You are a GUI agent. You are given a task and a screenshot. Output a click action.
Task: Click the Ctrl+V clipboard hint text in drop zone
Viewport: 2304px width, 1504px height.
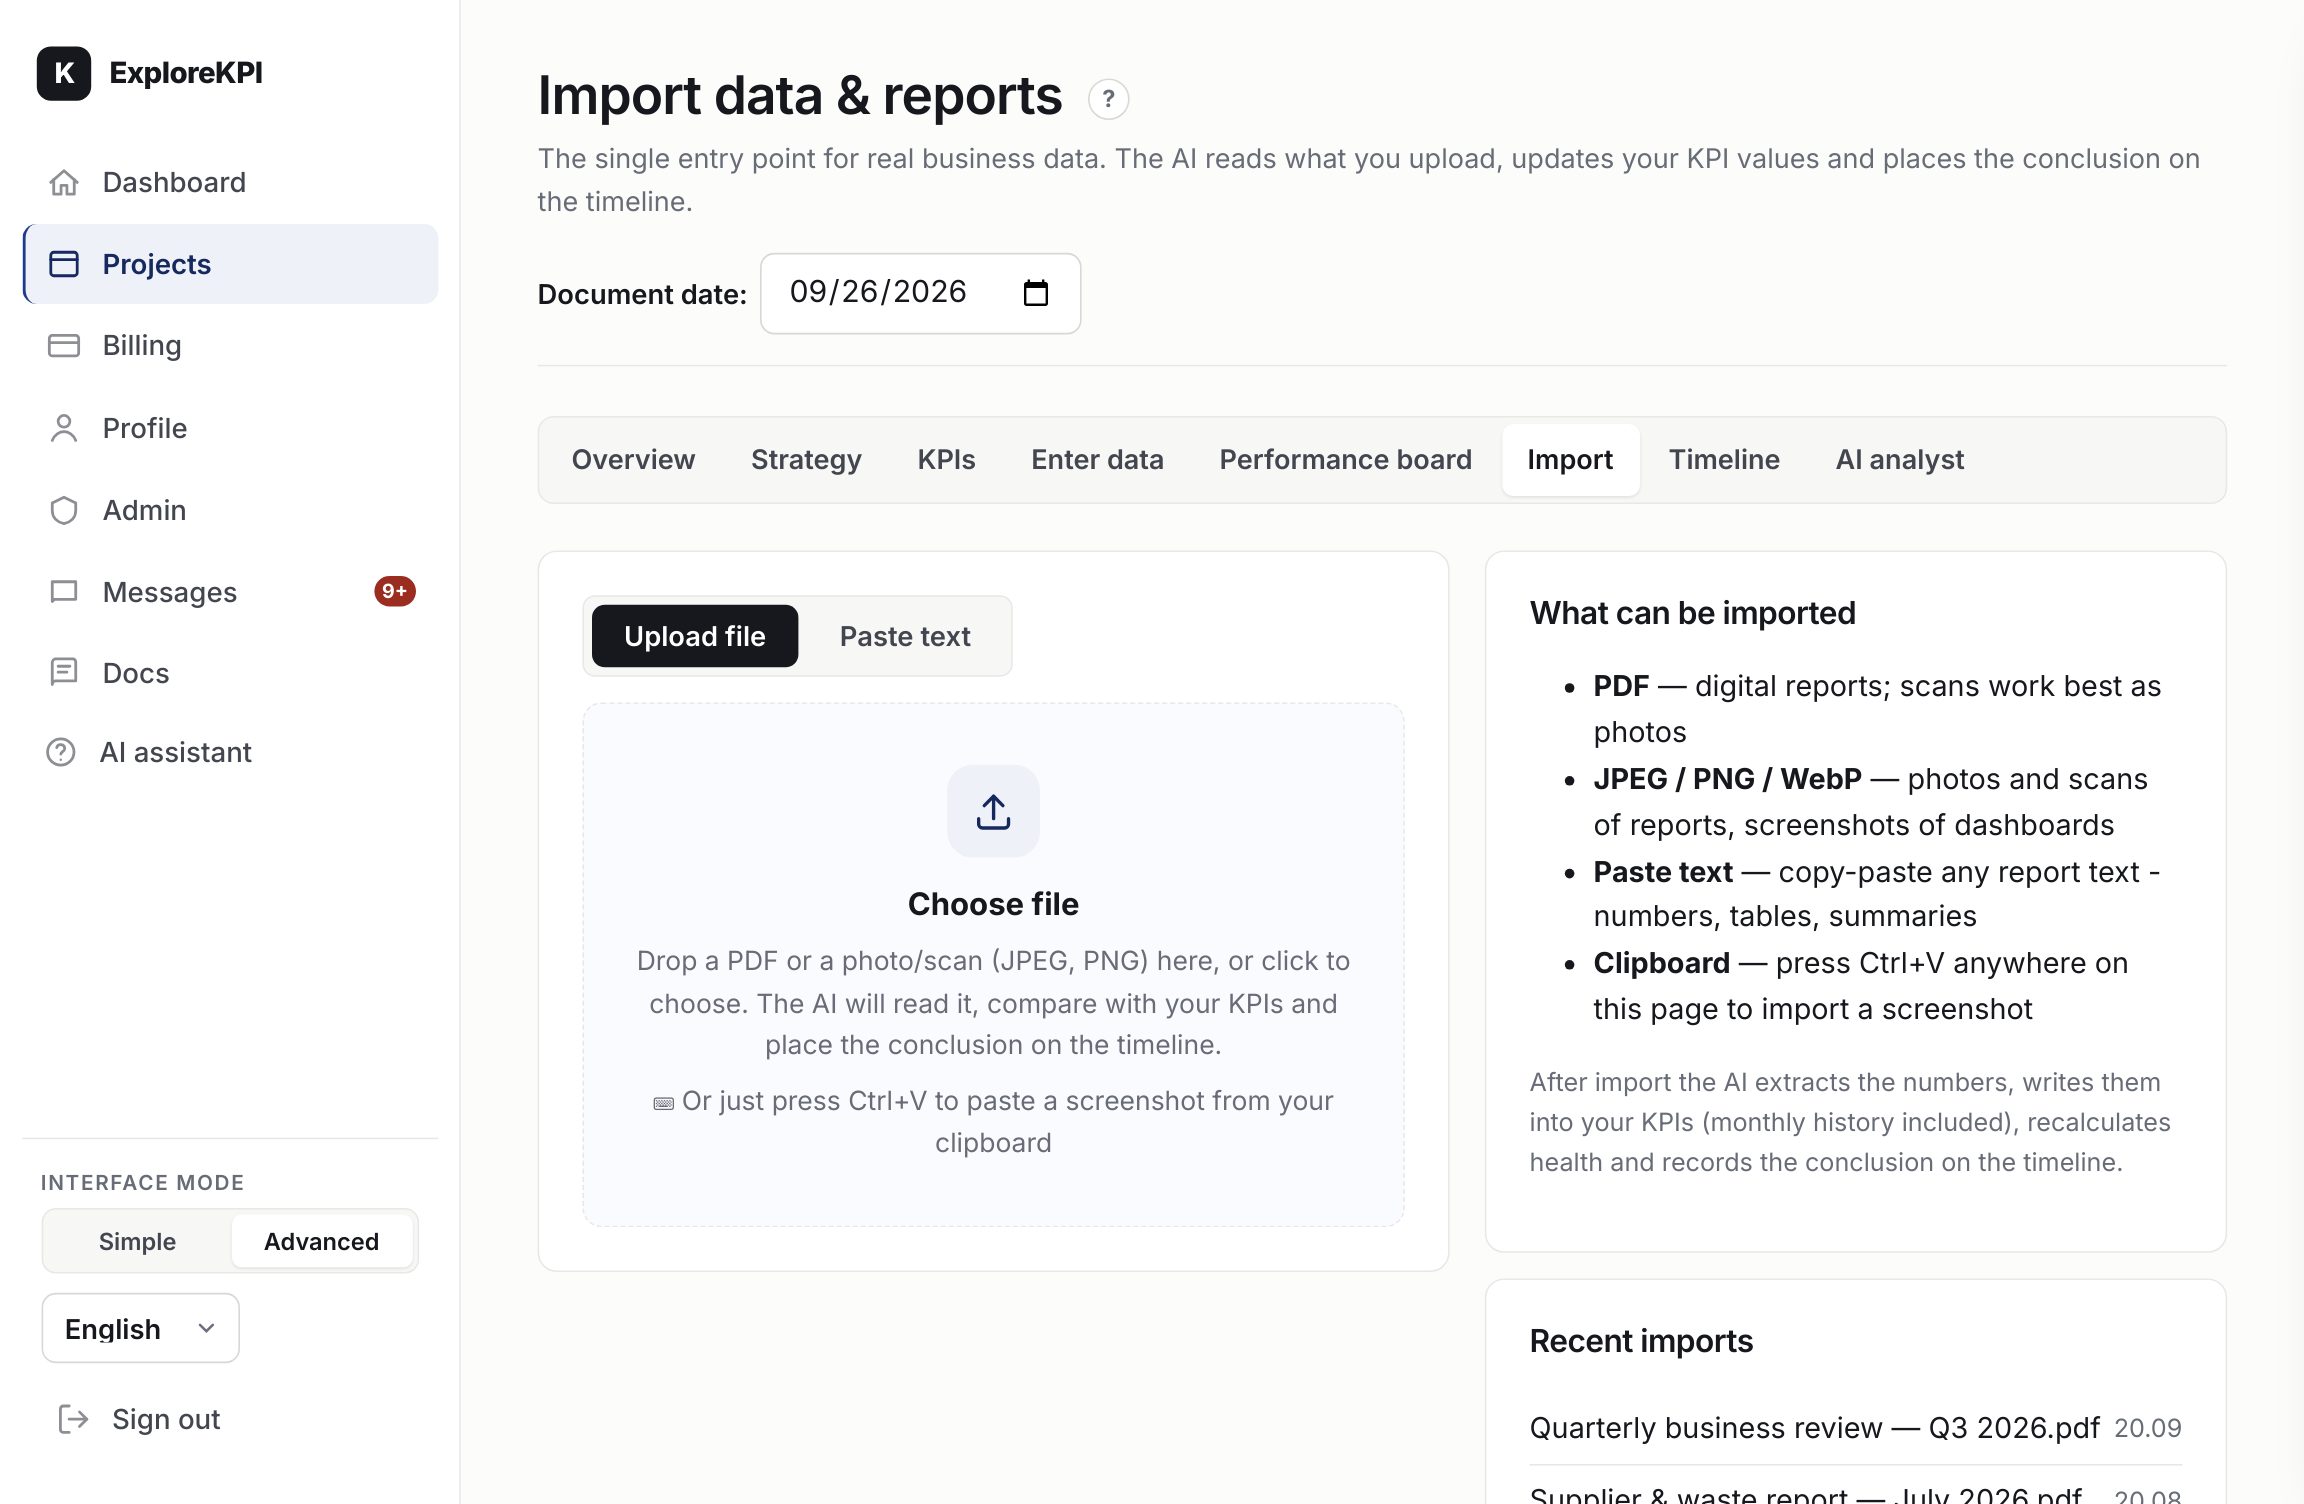(x=993, y=1121)
